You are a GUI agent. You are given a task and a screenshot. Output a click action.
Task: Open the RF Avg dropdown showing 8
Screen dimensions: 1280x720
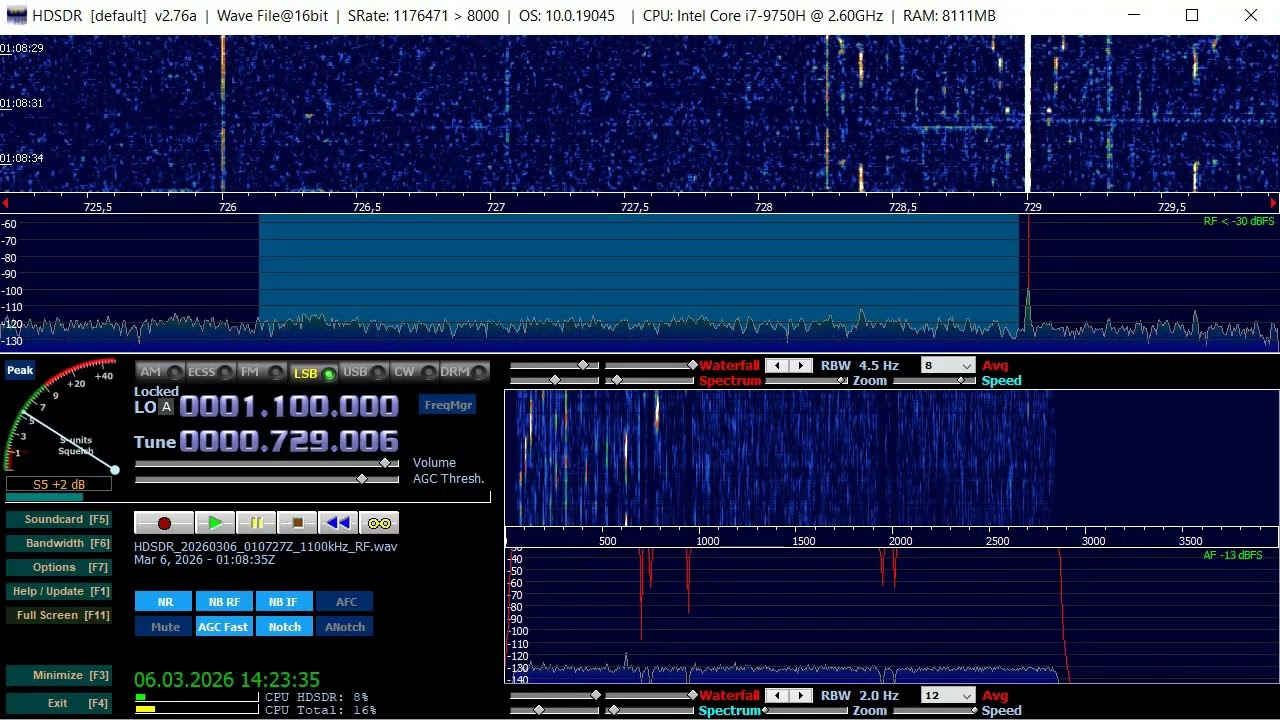click(947, 366)
